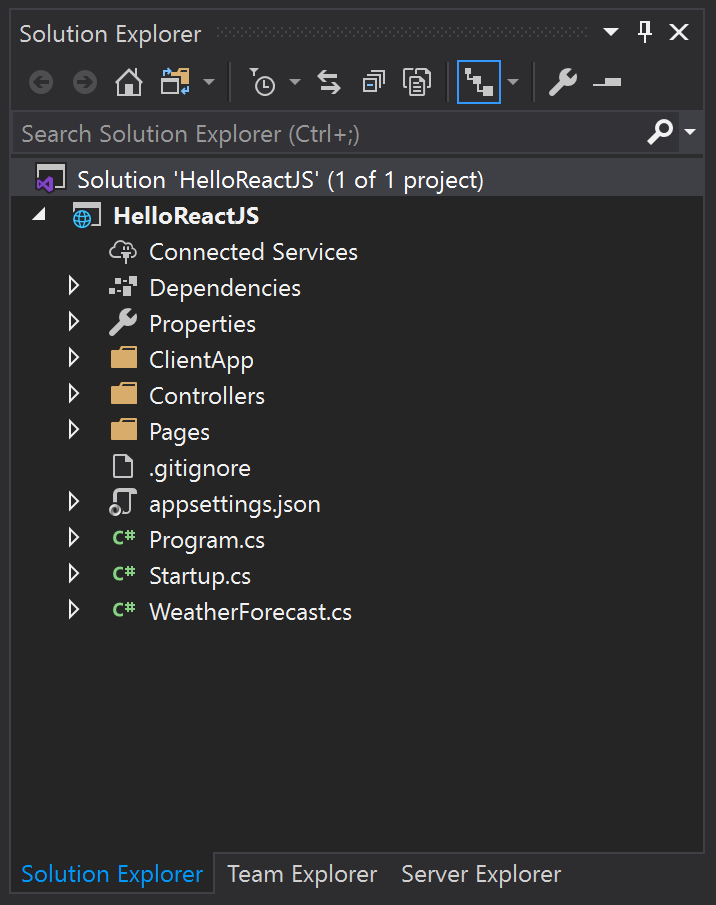Click the .gitignore file icon
The width and height of the screenshot is (716, 905).
123,466
